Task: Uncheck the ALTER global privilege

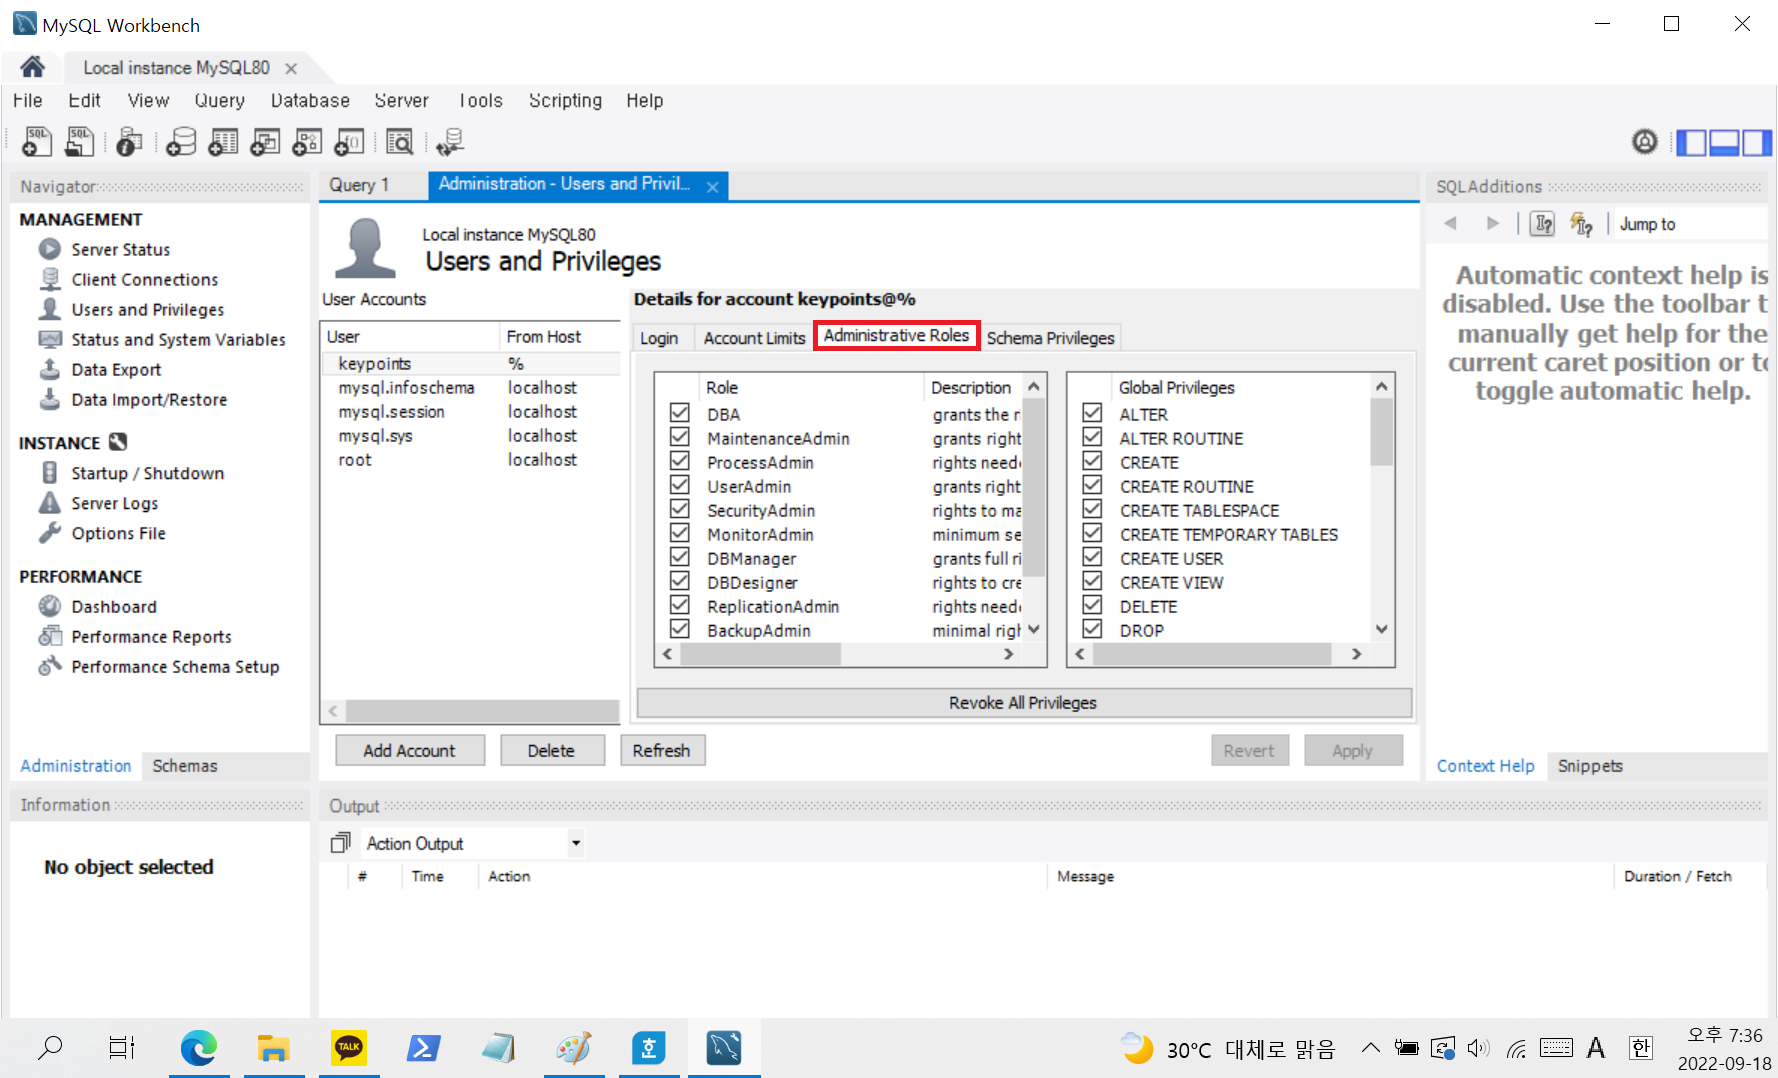Action: tap(1093, 413)
